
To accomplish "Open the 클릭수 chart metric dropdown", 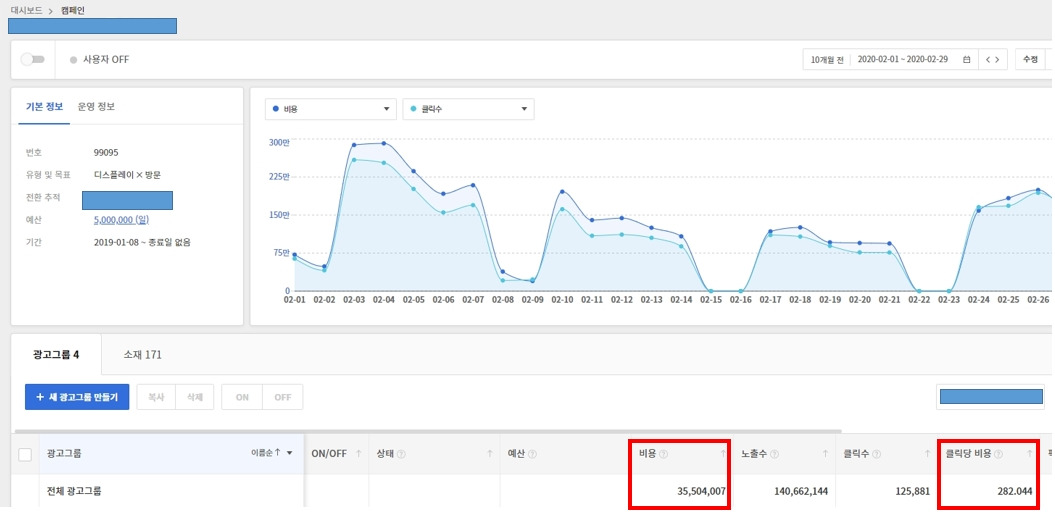I will [468, 108].
